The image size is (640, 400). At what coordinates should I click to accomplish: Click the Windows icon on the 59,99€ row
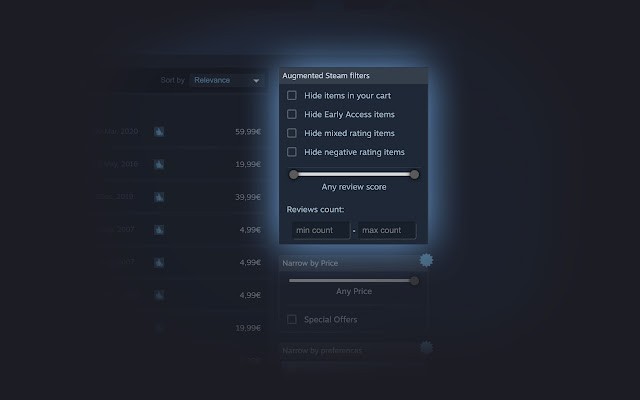click(x=159, y=131)
